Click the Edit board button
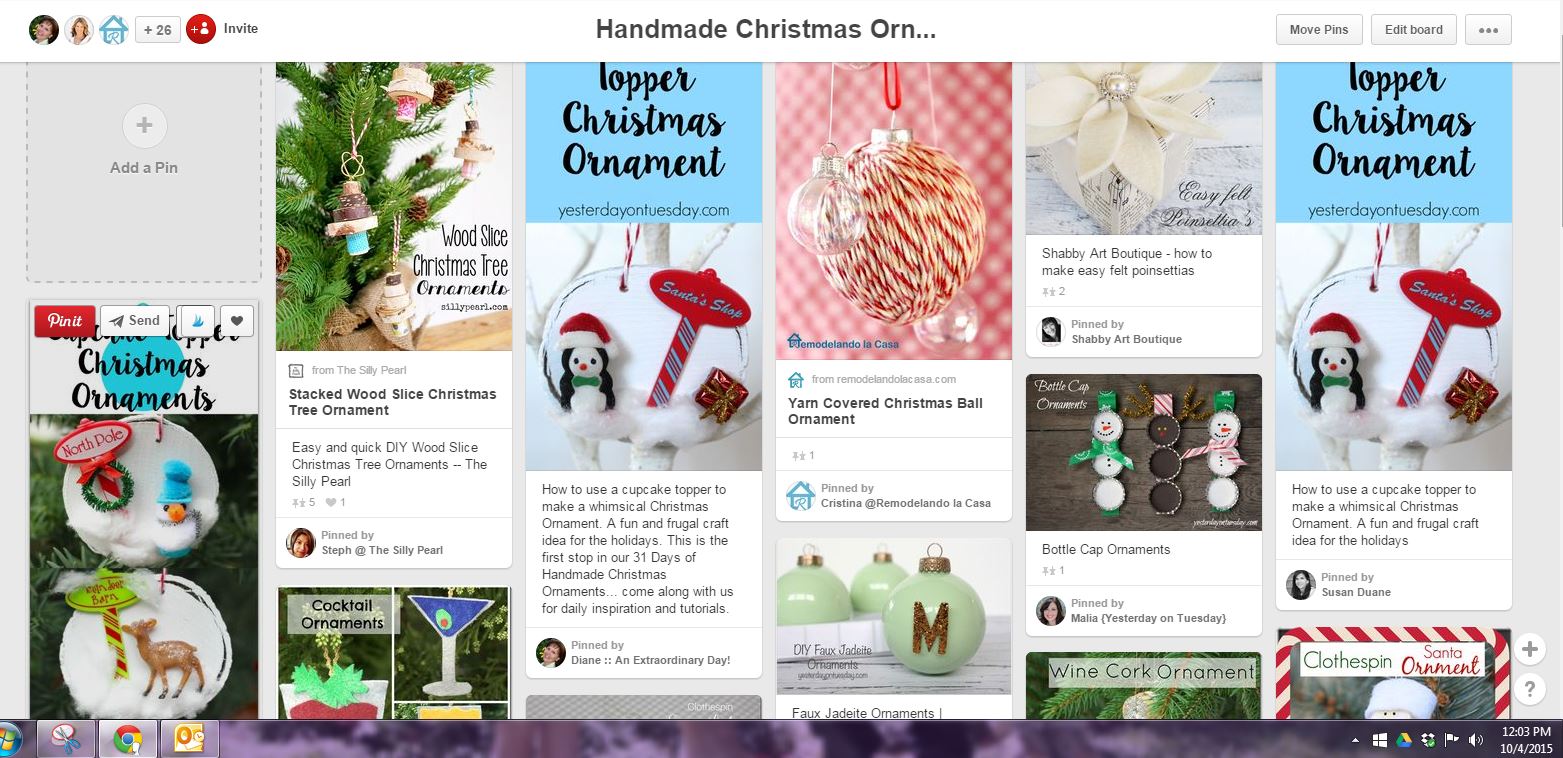The width and height of the screenshot is (1563, 758). click(1413, 29)
